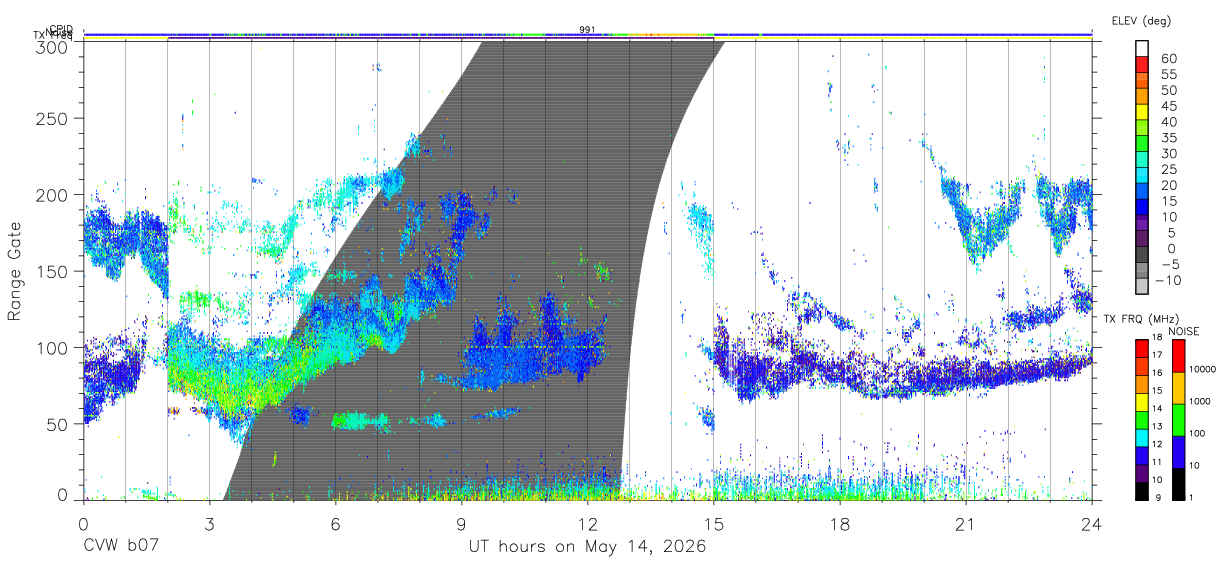Click the '45' tick on ELEV scale
This screenshot has width=1228, height=567.
pyautogui.click(x=1168, y=106)
